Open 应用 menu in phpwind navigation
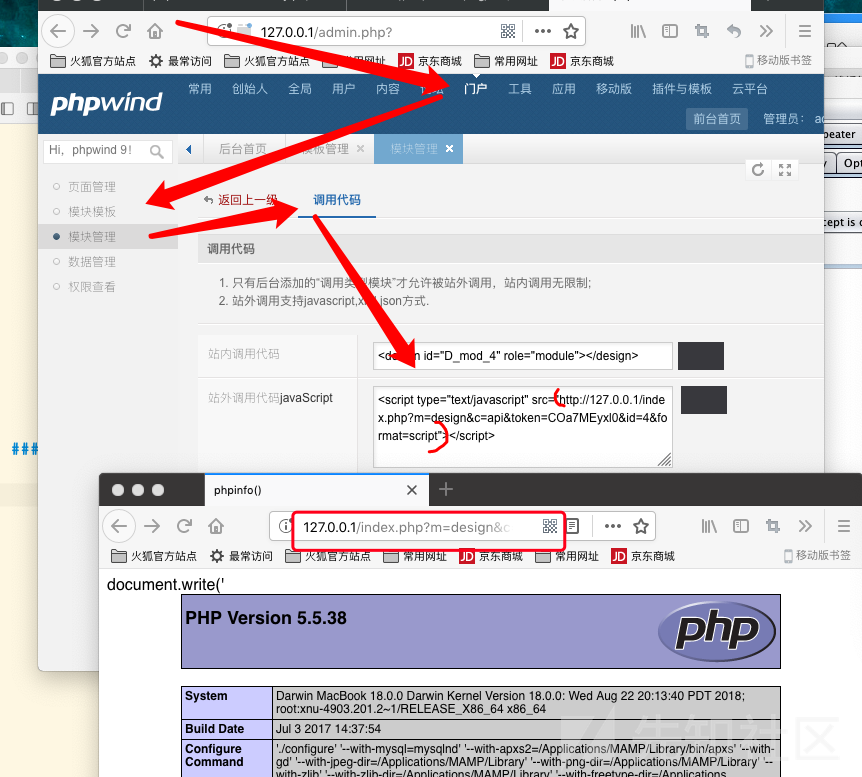This screenshot has height=777, width=862. [563, 89]
